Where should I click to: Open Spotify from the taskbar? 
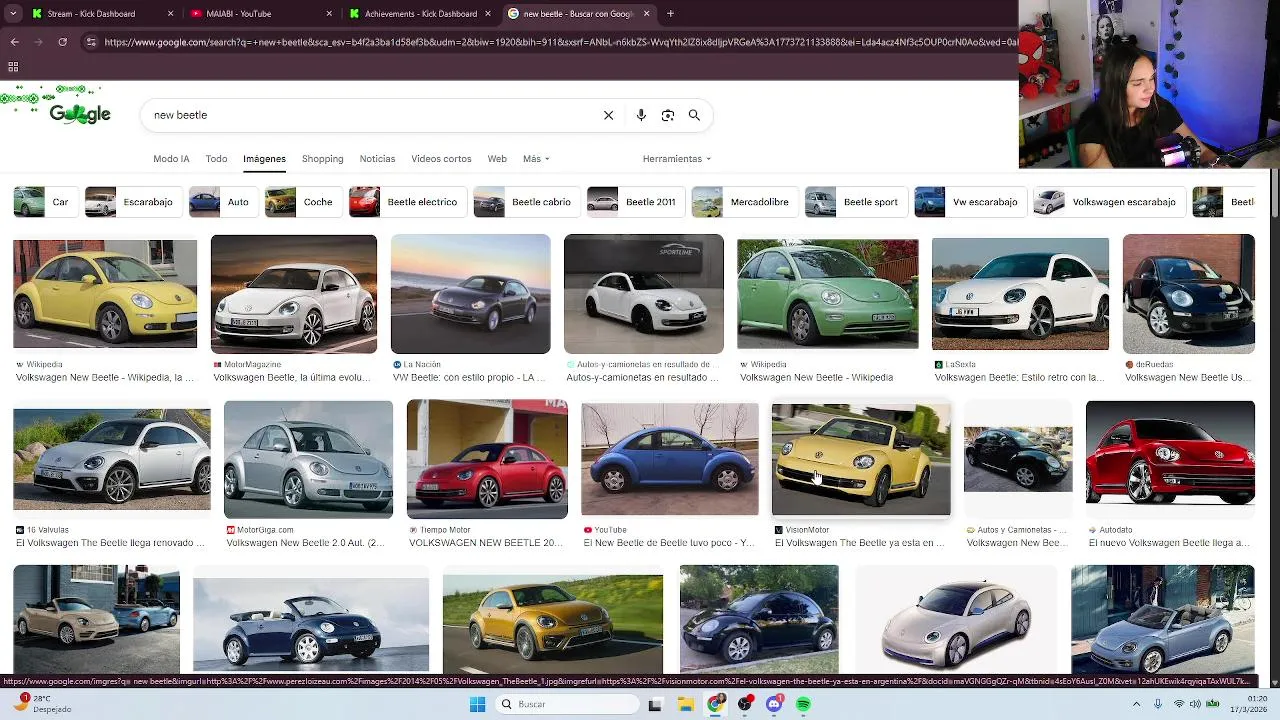coord(804,704)
